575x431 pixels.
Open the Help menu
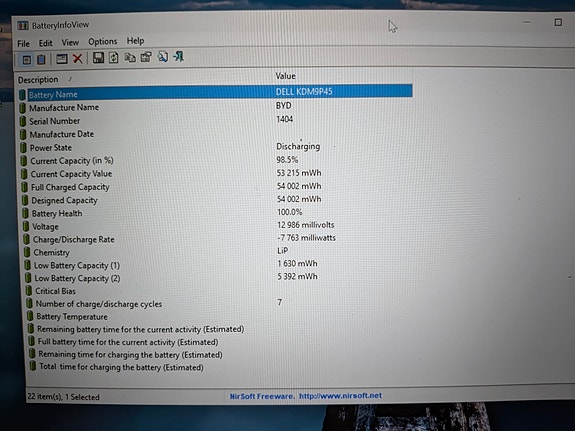point(135,41)
